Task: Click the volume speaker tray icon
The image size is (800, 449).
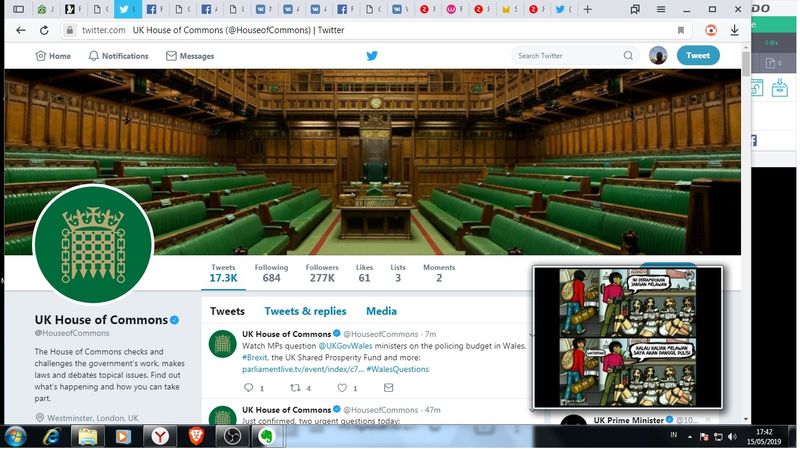Action: (x=732, y=437)
